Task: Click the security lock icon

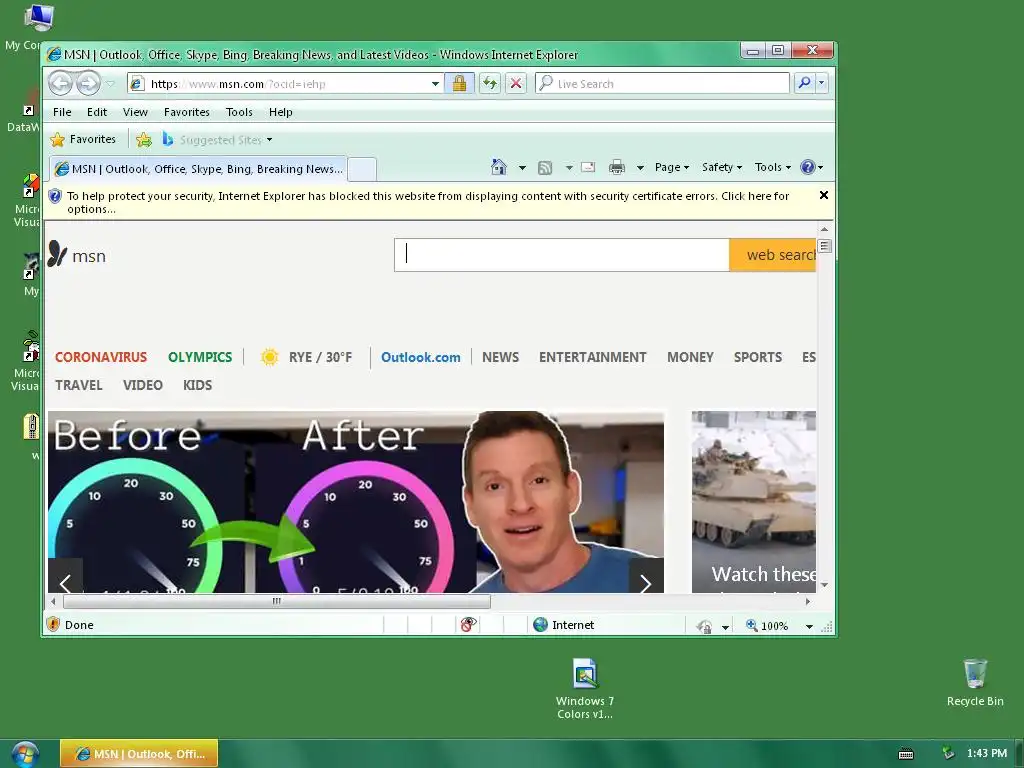Action: tap(459, 83)
